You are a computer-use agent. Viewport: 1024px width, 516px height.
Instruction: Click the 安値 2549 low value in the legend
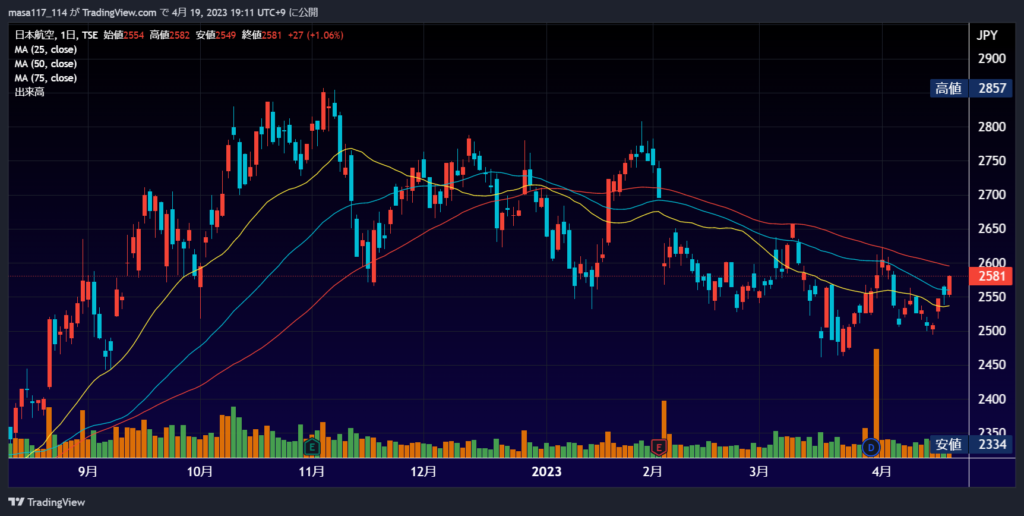point(216,35)
